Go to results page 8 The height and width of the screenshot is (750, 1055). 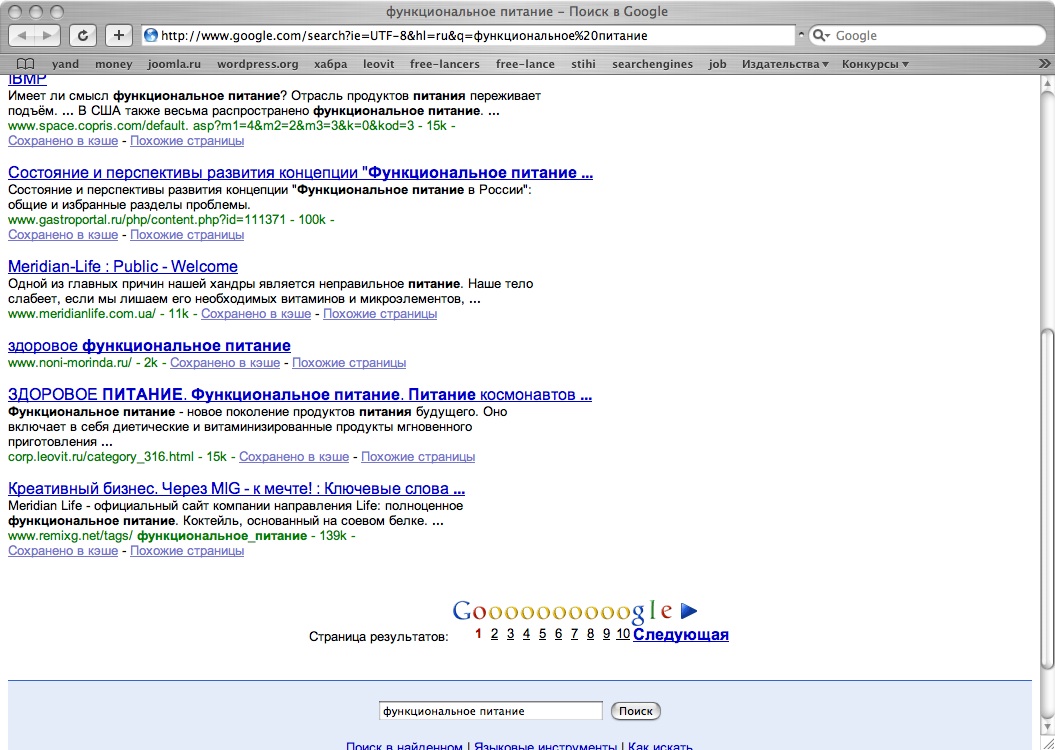tap(591, 634)
